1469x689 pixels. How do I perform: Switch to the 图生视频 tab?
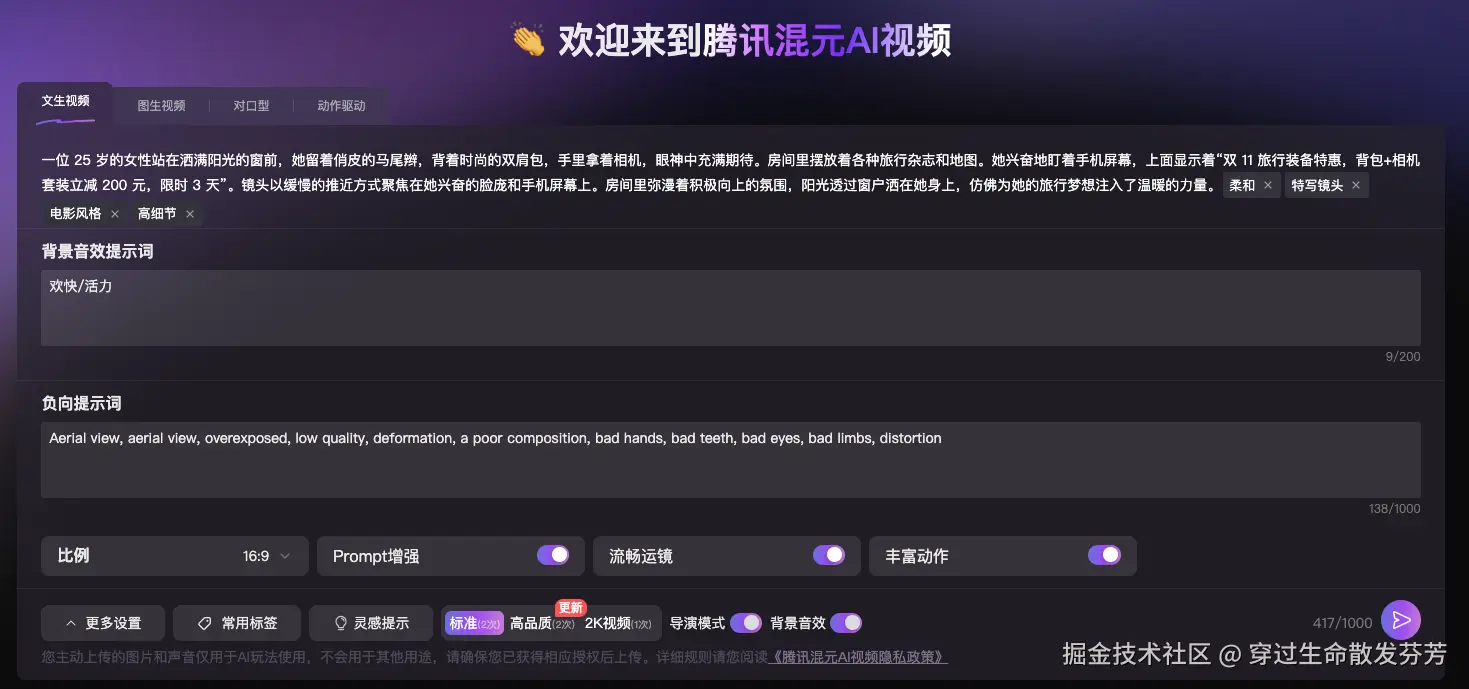pos(161,104)
